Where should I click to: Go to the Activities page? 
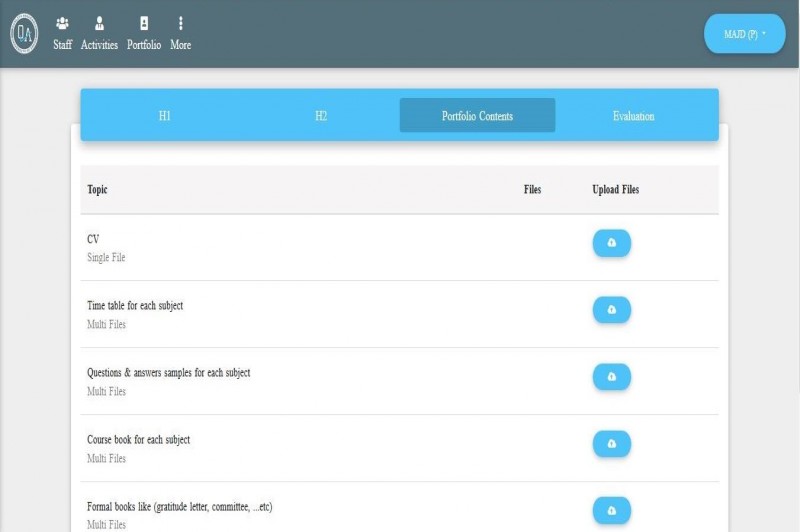tap(99, 33)
